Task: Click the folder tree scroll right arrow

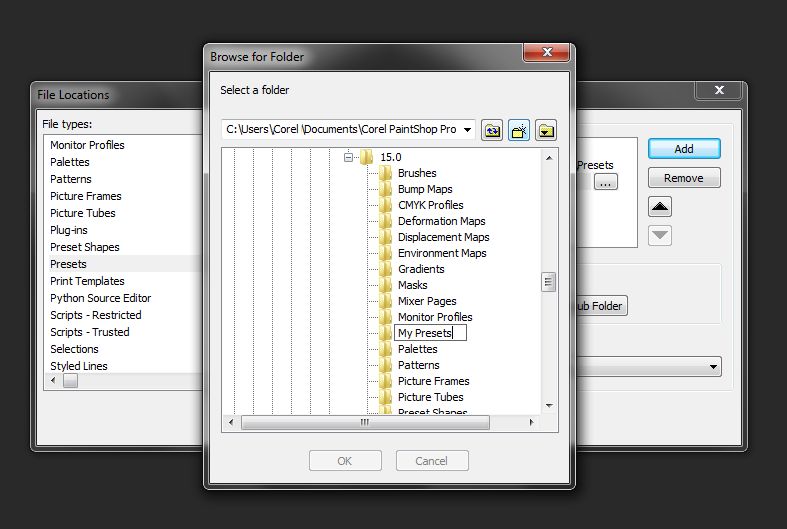Action: 532,423
